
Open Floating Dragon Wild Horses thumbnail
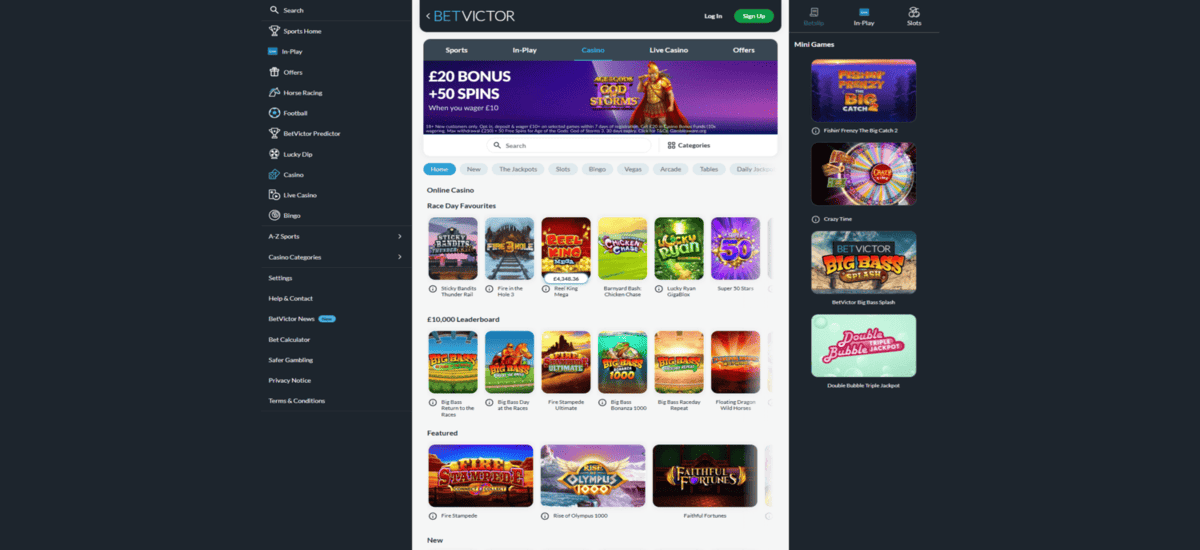(735, 362)
